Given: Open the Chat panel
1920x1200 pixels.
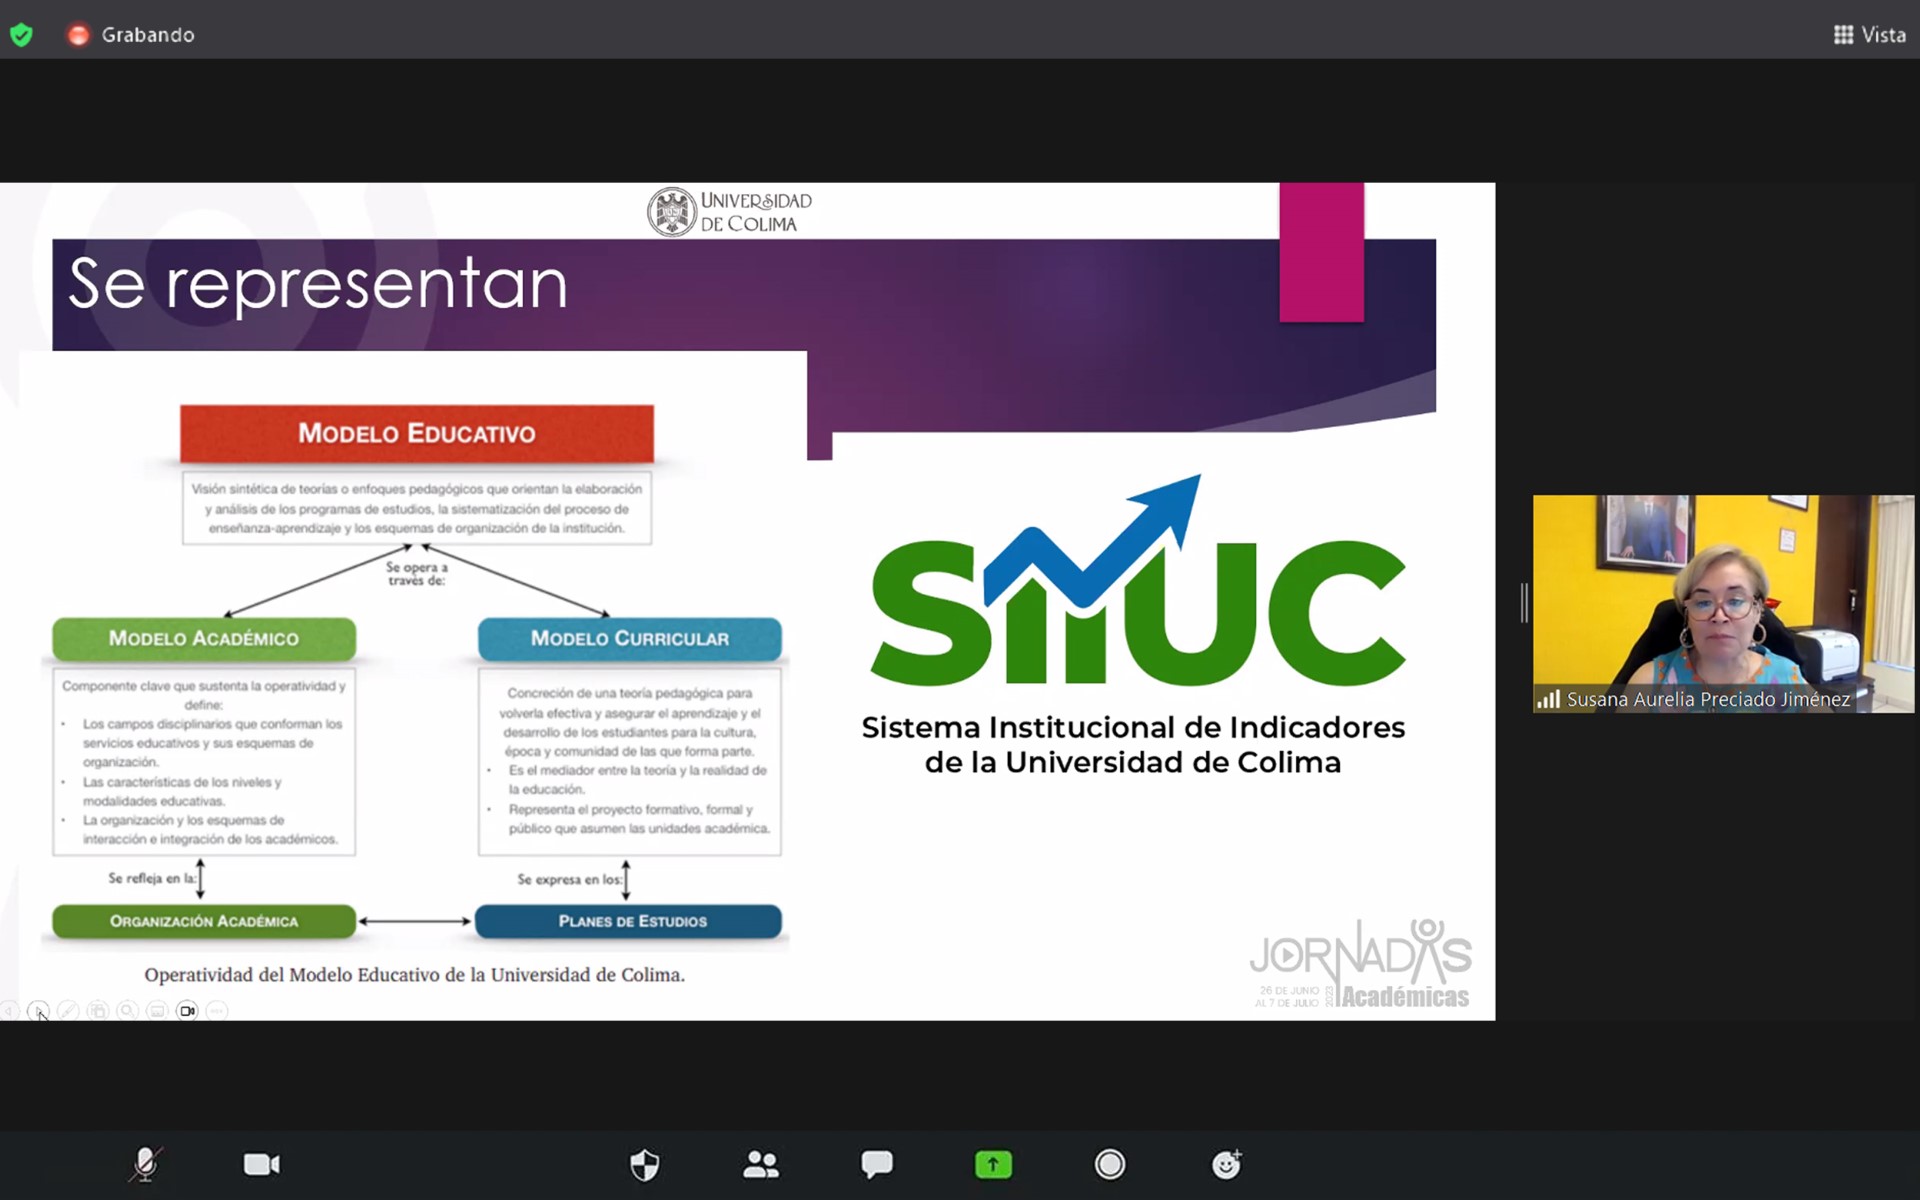Looking at the screenshot, I should 877,1164.
